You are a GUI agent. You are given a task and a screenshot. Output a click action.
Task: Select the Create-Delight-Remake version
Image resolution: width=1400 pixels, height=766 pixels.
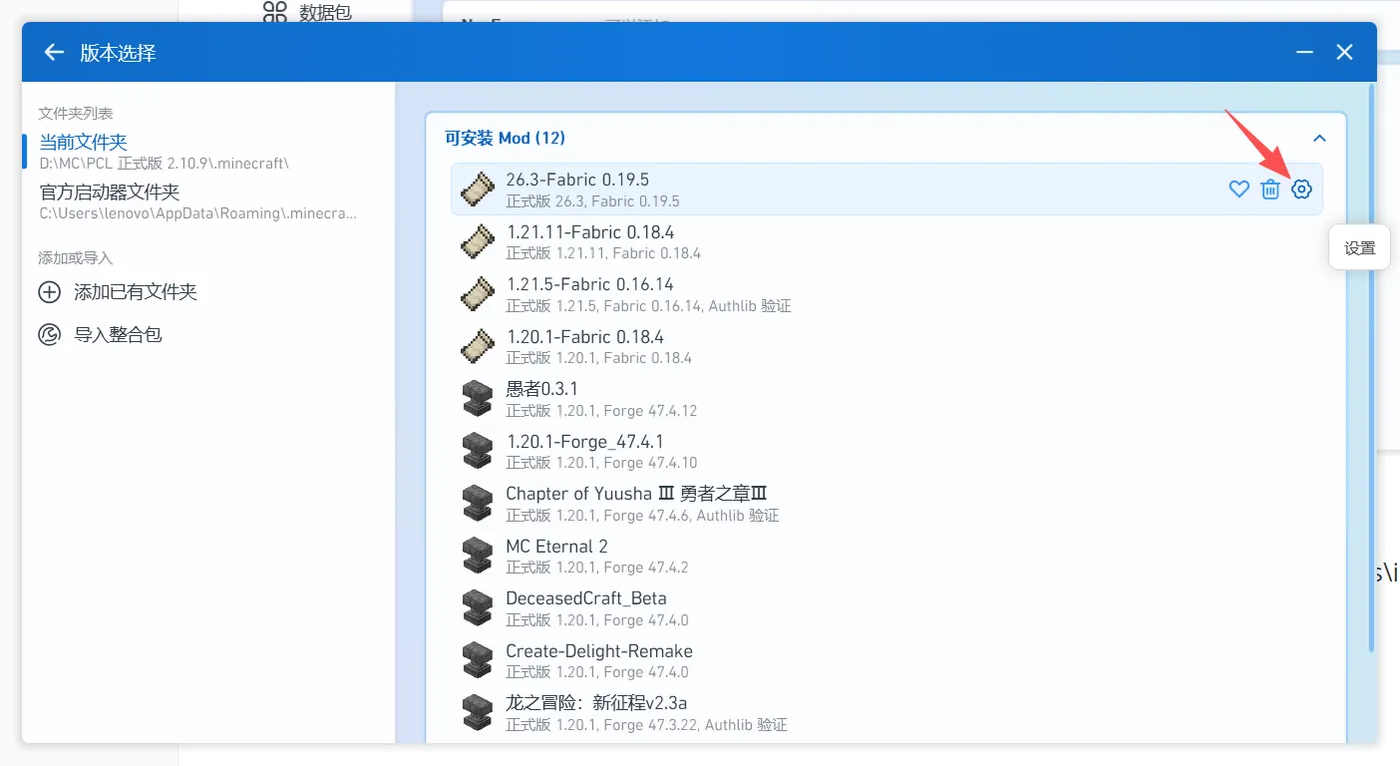pos(886,660)
